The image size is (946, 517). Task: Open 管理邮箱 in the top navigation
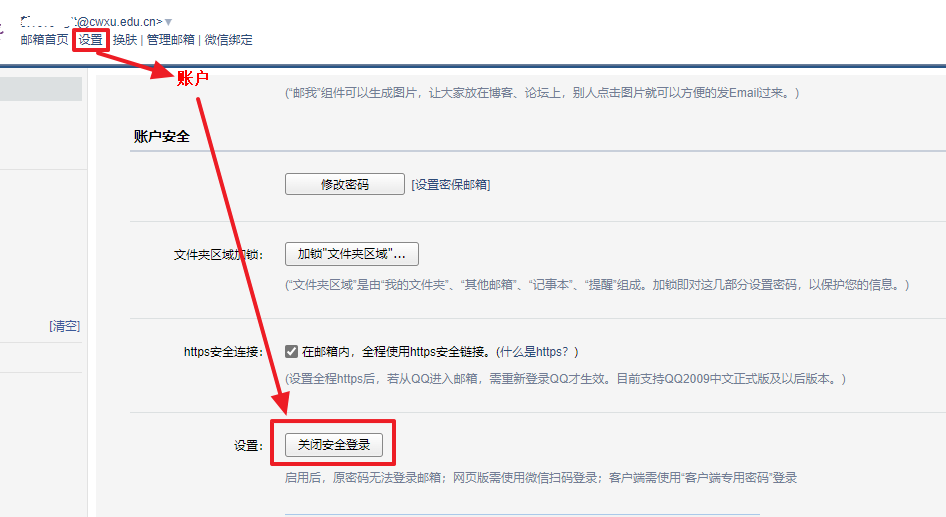pyautogui.click(x=171, y=40)
